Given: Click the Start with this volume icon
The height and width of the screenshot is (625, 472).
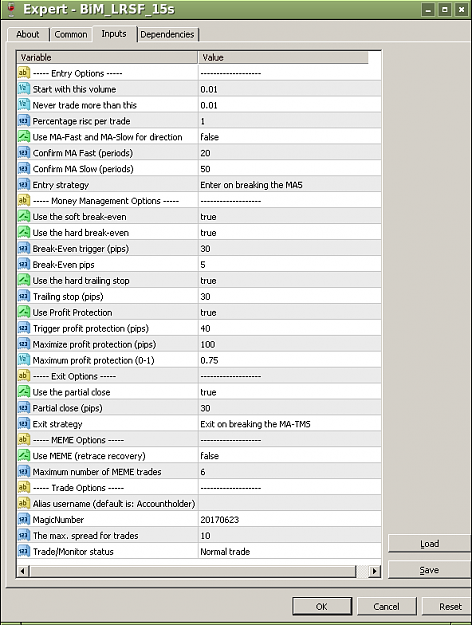Looking at the screenshot, I should (24, 89).
